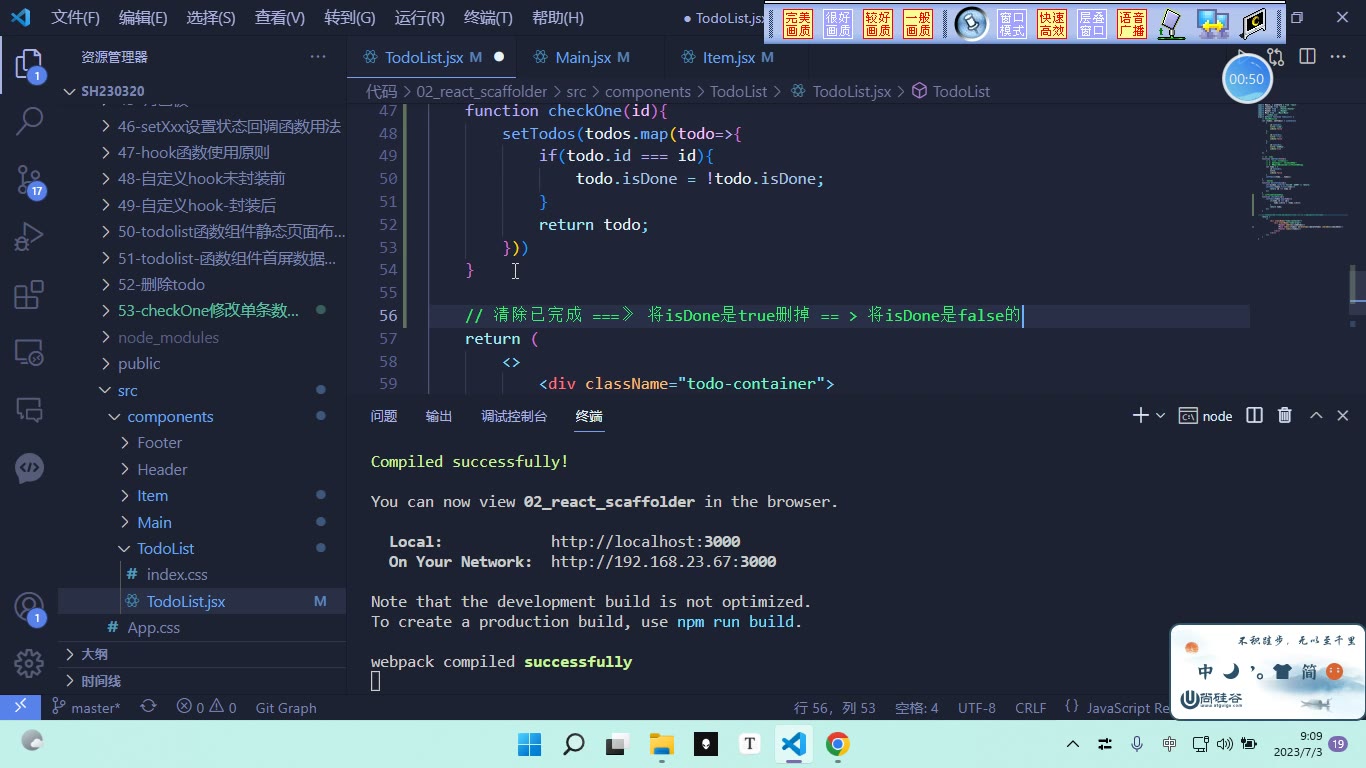Collapse the components folder
Screen dimensions: 1366x768
point(170,417)
